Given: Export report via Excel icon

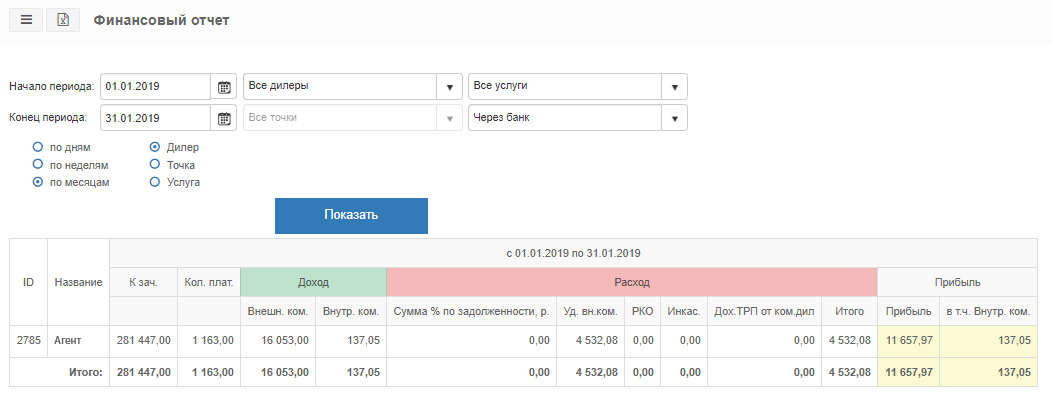Looking at the screenshot, I should [63, 20].
